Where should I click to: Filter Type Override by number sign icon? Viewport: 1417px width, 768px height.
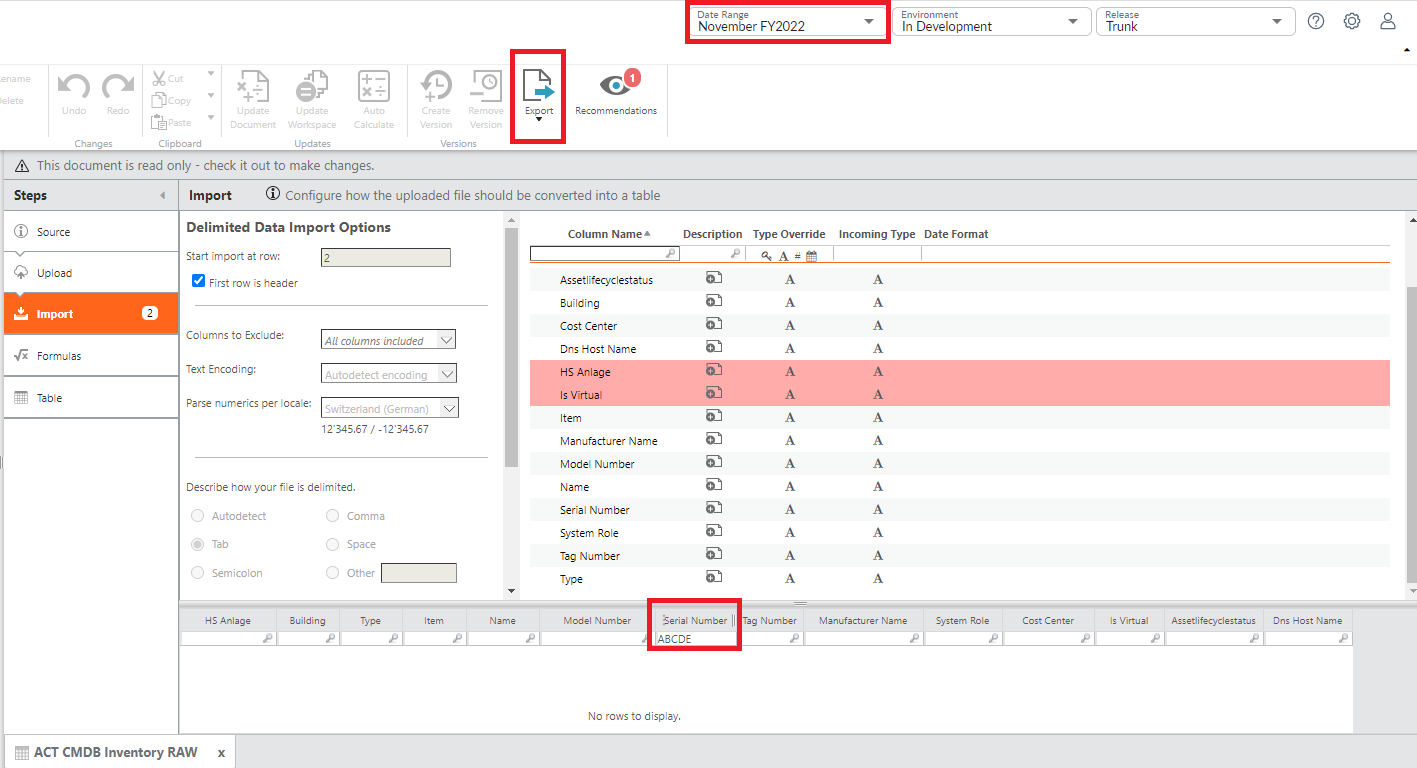[797, 256]
